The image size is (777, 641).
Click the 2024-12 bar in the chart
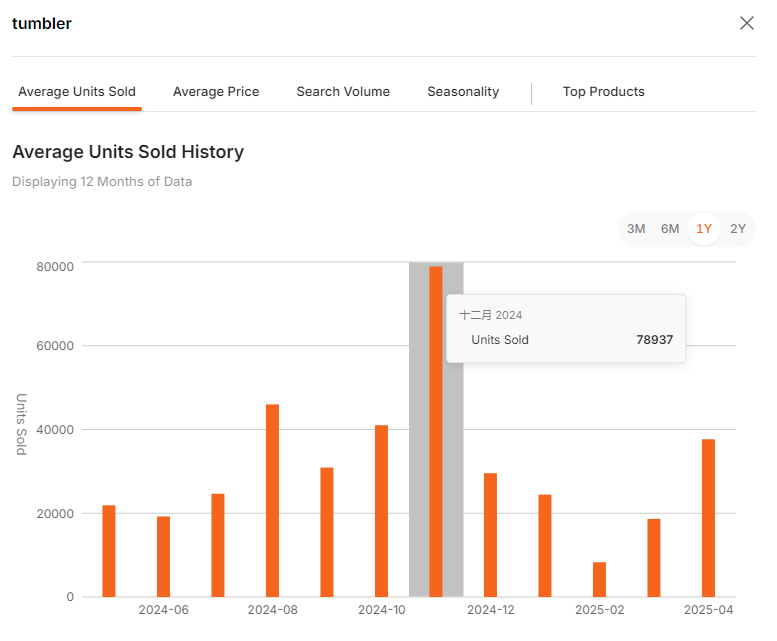pos(490,535)
